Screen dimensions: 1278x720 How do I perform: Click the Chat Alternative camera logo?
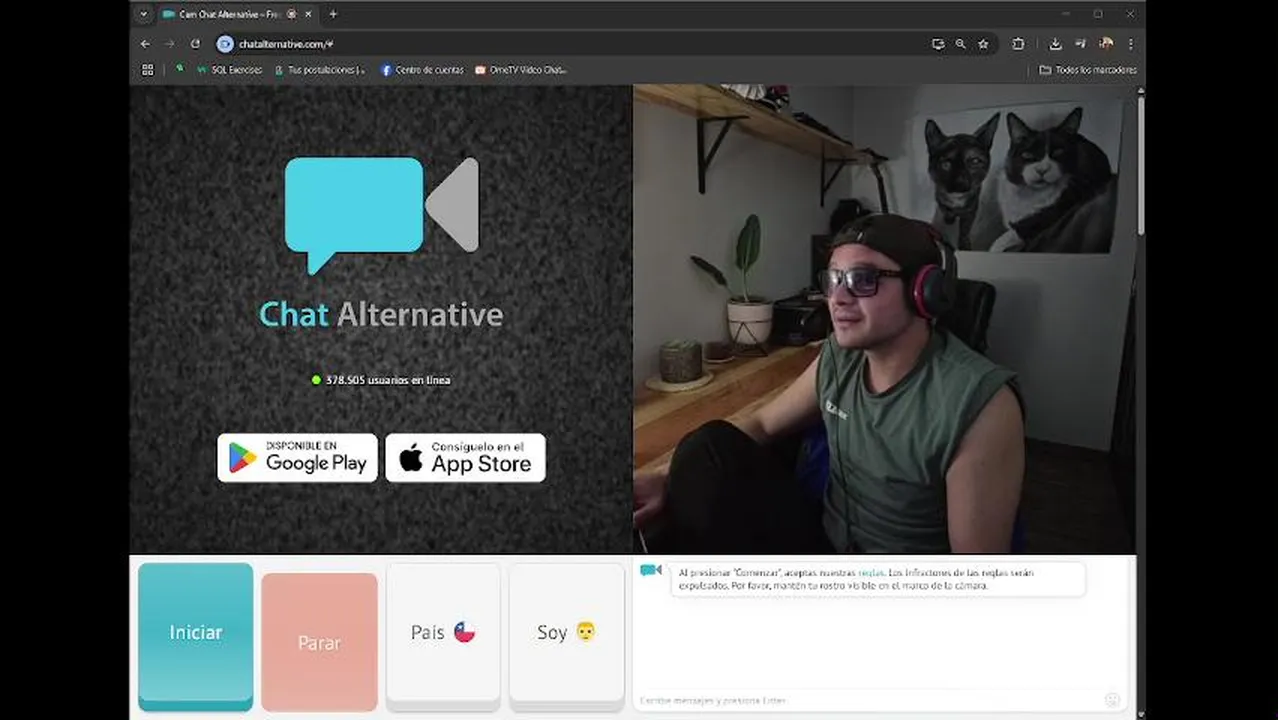coord(381,214)
